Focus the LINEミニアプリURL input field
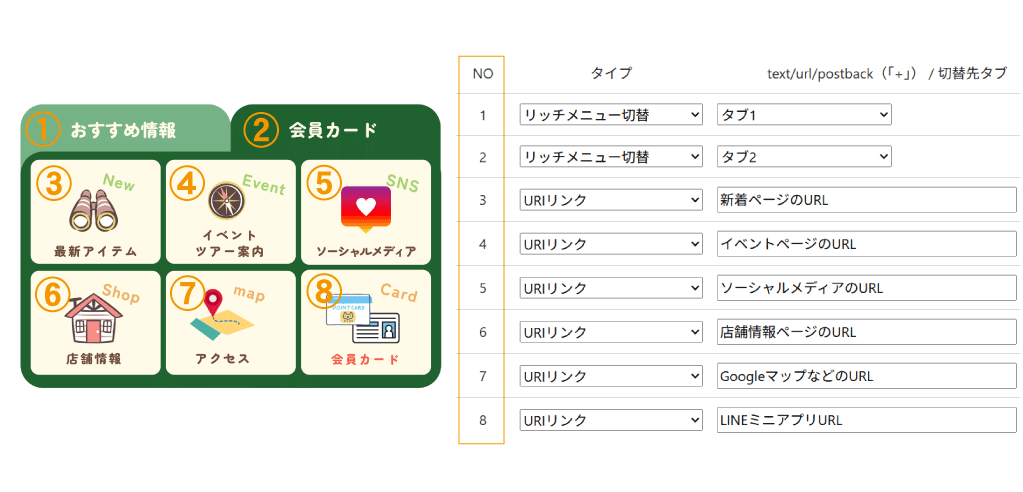The height and width of the screenshot is (492, 1023). 866,420
